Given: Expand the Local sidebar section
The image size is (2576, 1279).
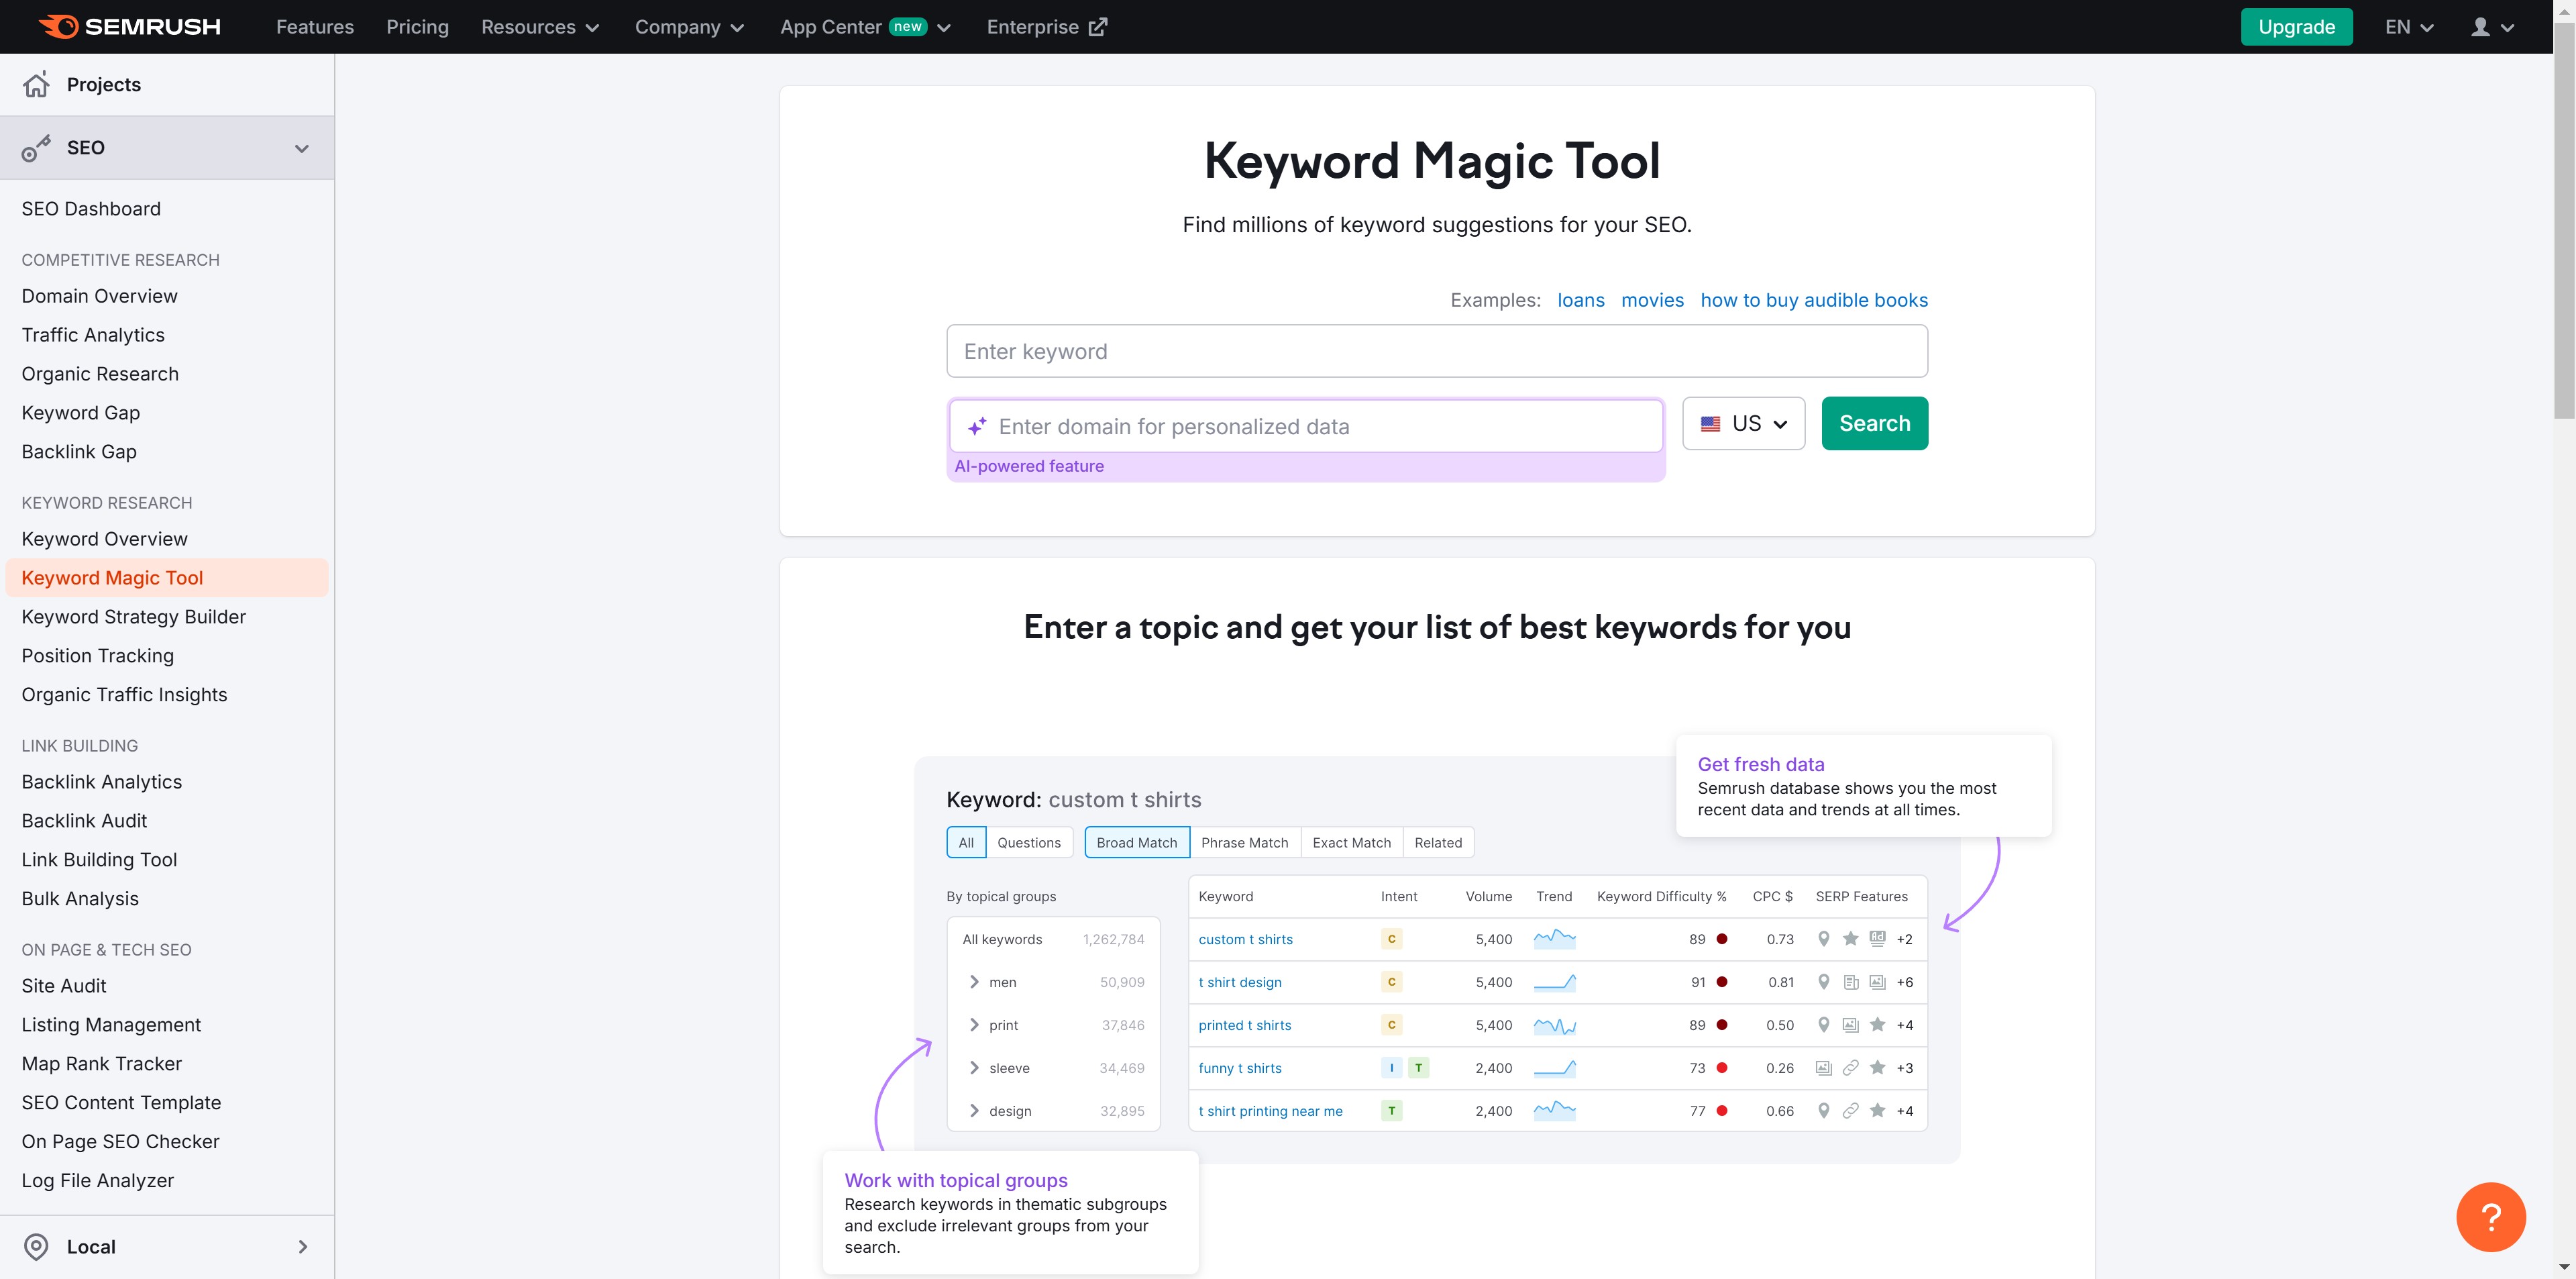Looking at the screenshot, I should pos(302,1246).
